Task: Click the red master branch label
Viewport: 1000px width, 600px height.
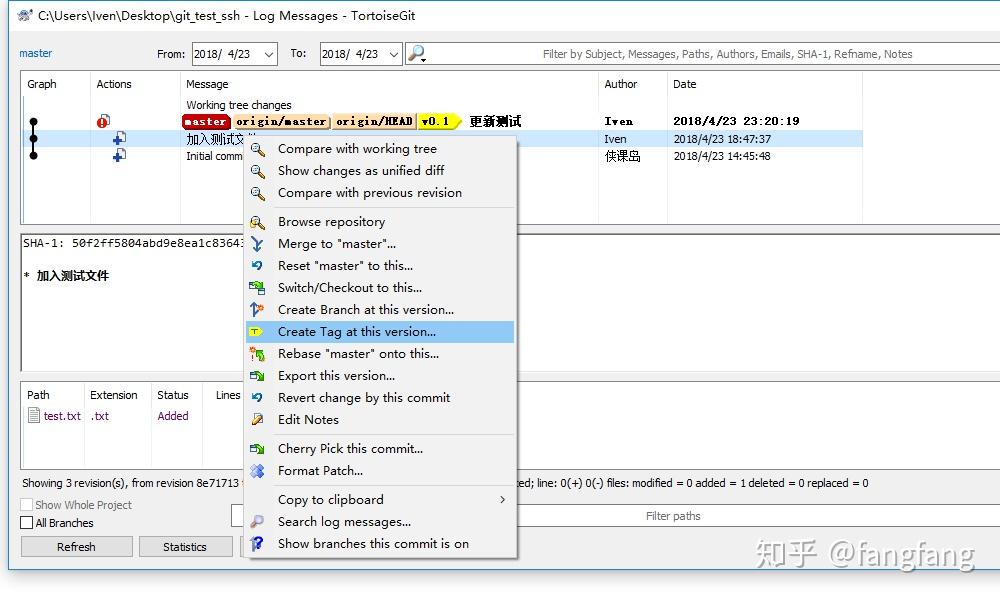Action: 206,121
